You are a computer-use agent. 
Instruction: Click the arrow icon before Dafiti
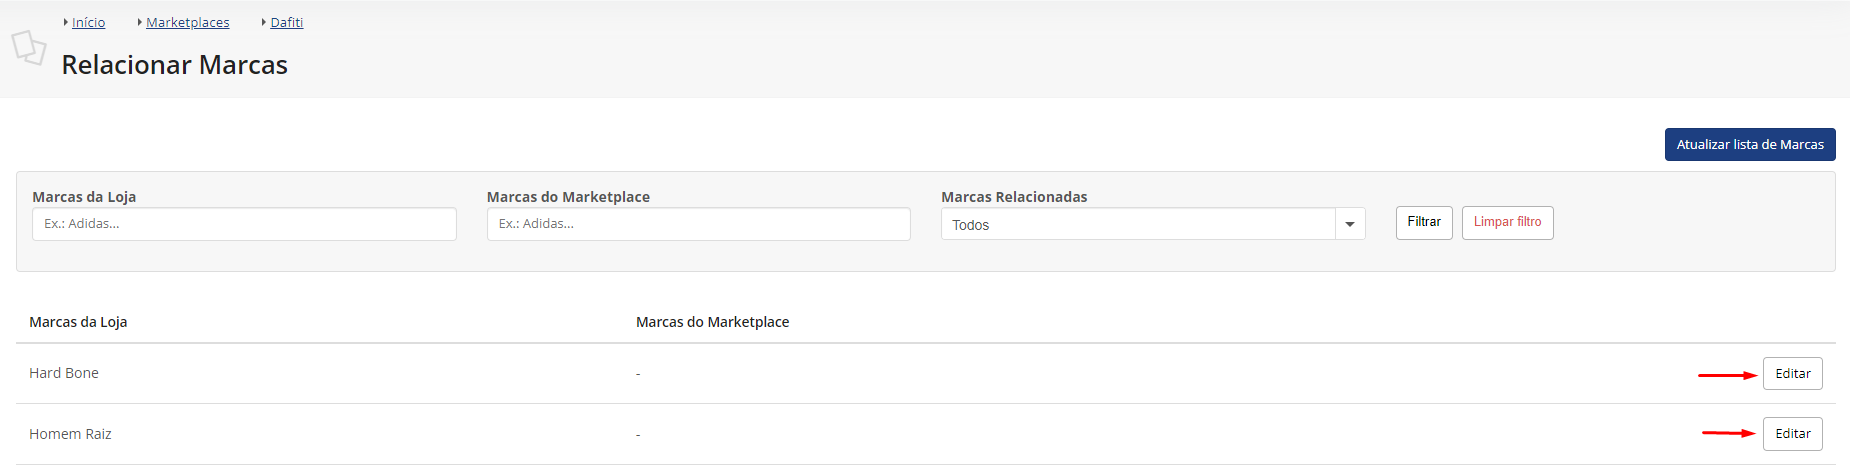point(264,22)
